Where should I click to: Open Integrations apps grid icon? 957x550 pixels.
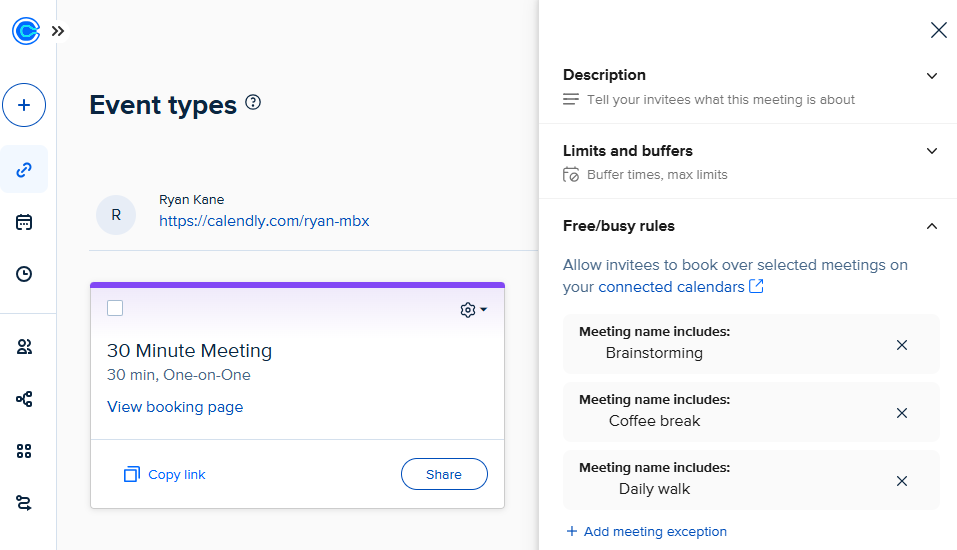click(24, 451)
